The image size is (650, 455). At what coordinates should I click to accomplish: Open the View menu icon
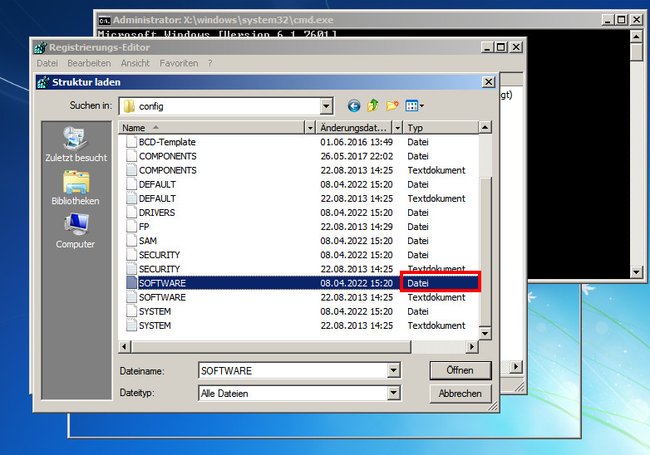[415, 106]
